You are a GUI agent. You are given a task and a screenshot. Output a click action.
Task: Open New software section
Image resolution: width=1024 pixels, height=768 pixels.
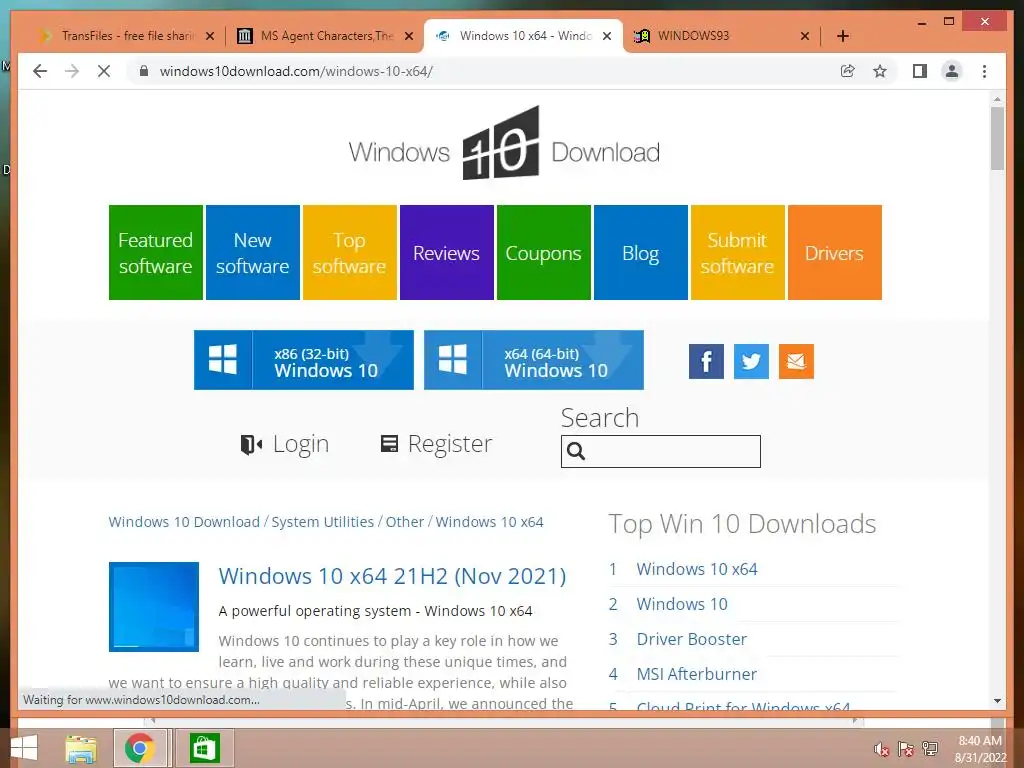click(253, 253)
